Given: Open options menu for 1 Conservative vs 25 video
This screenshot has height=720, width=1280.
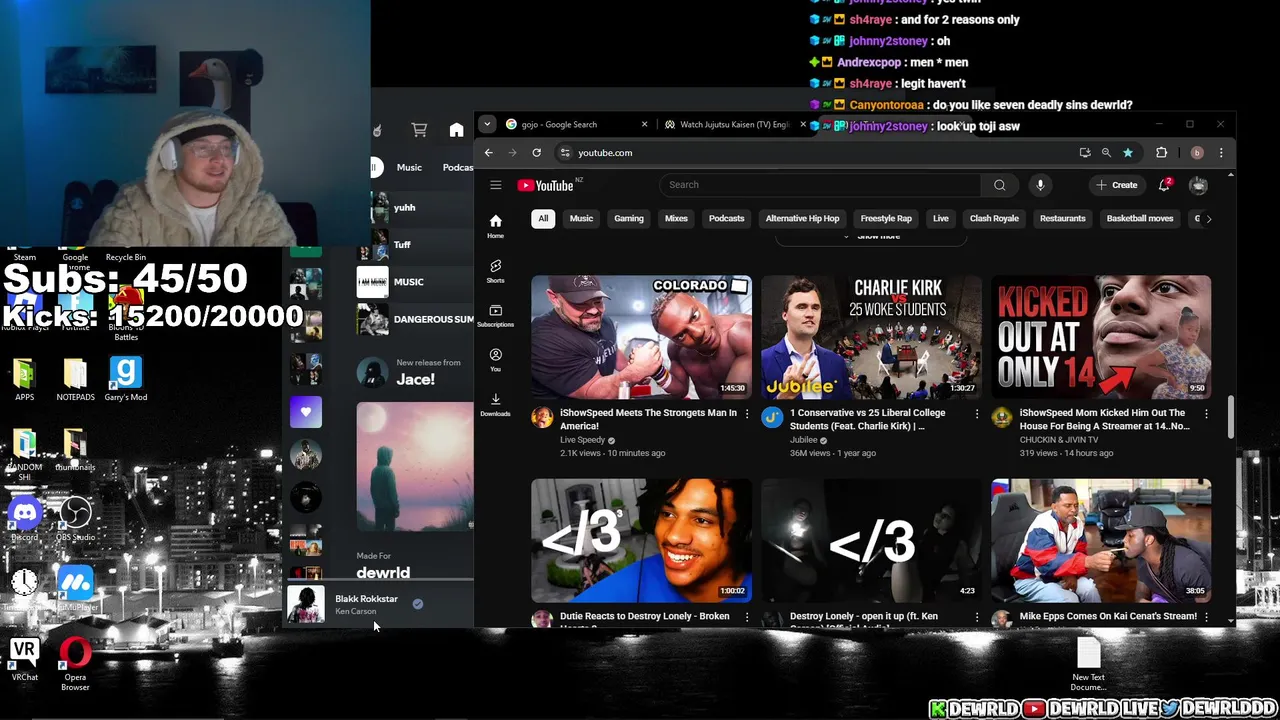Looking at the screenshot, I should point(977,413).
